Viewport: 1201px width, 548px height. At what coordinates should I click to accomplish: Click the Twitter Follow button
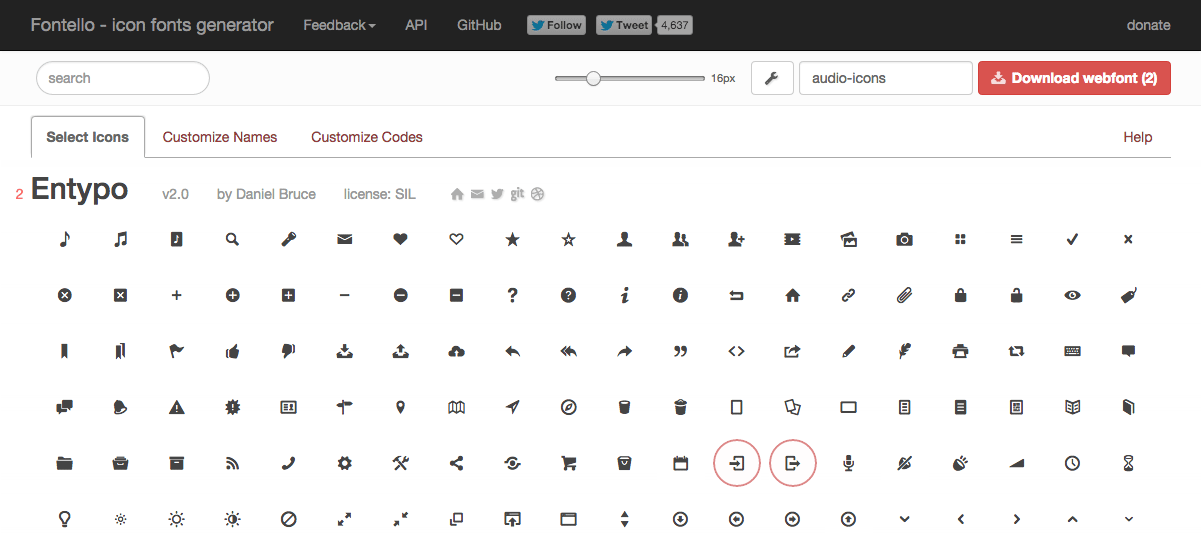556,25
